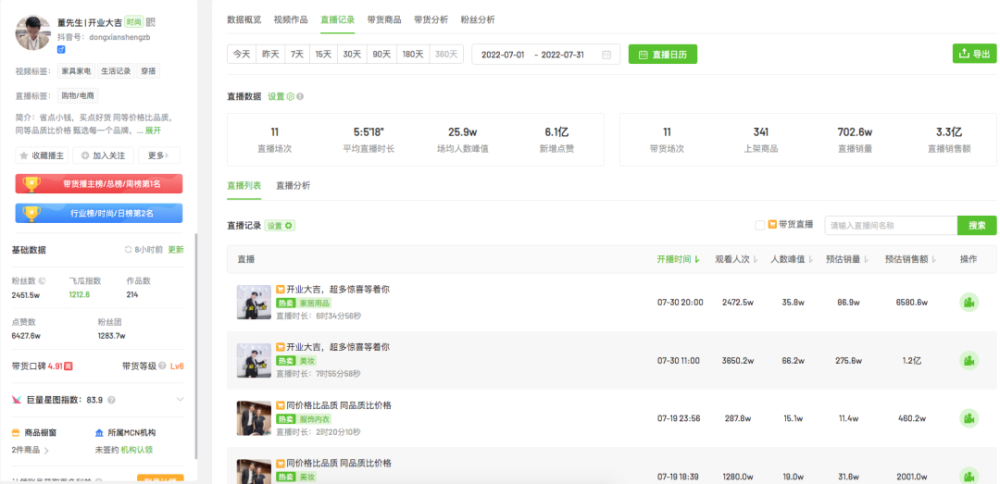Click the star icon on 收藏播主

click(24, 155)
